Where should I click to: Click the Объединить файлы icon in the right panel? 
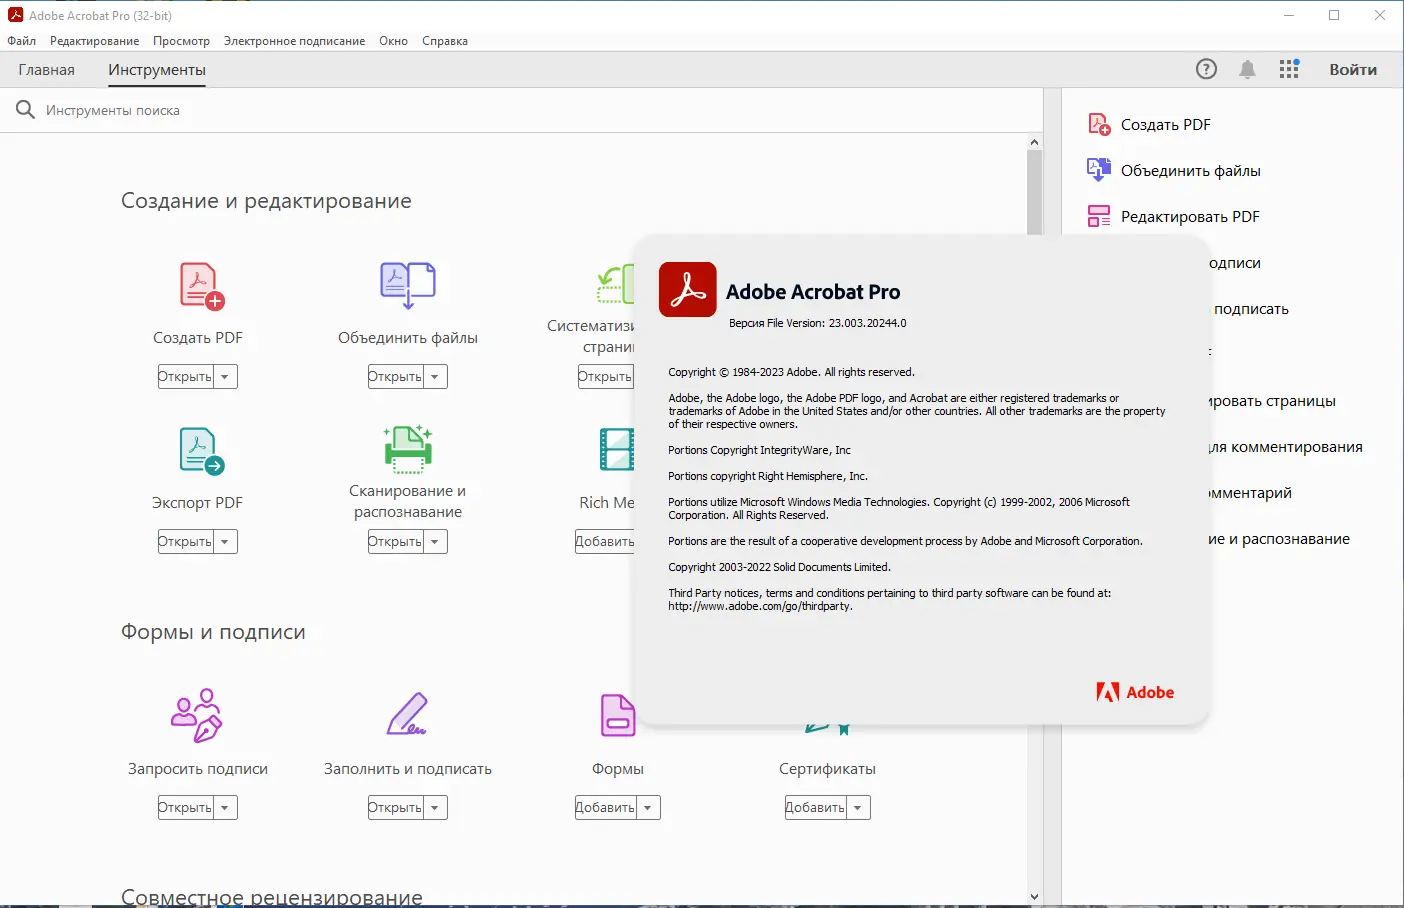(x=1099, y=170)
